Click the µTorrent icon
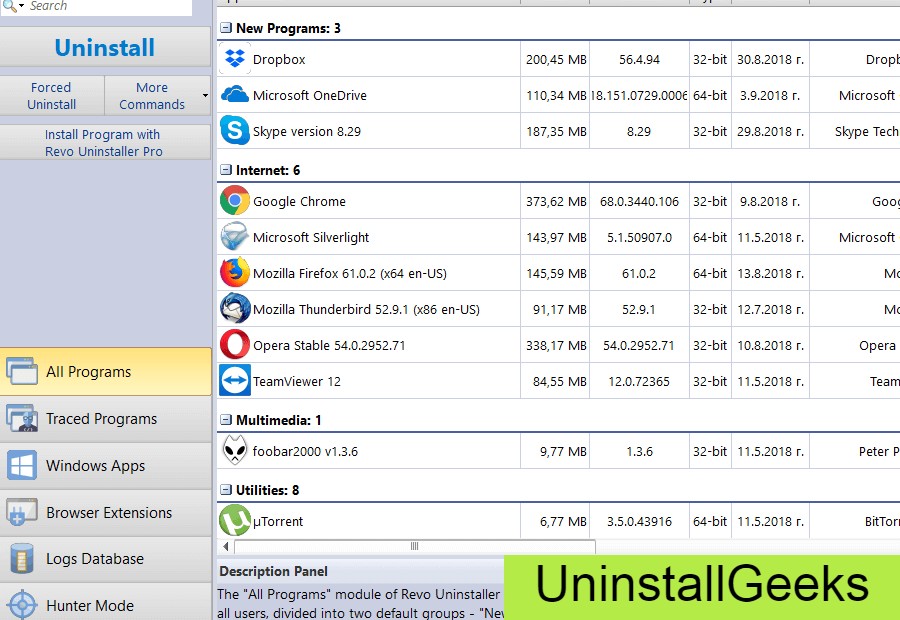Viewport: 900px width, 620px height. coord(235,520)
